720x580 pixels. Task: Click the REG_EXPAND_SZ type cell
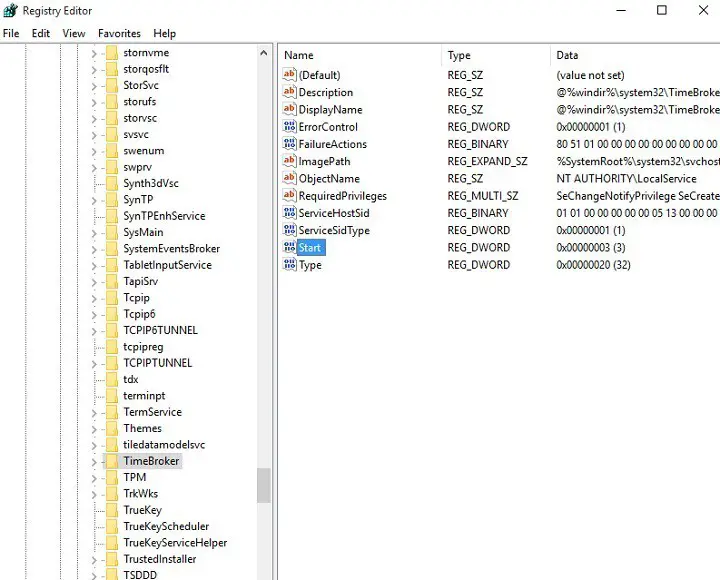click(x=487, y=161)
